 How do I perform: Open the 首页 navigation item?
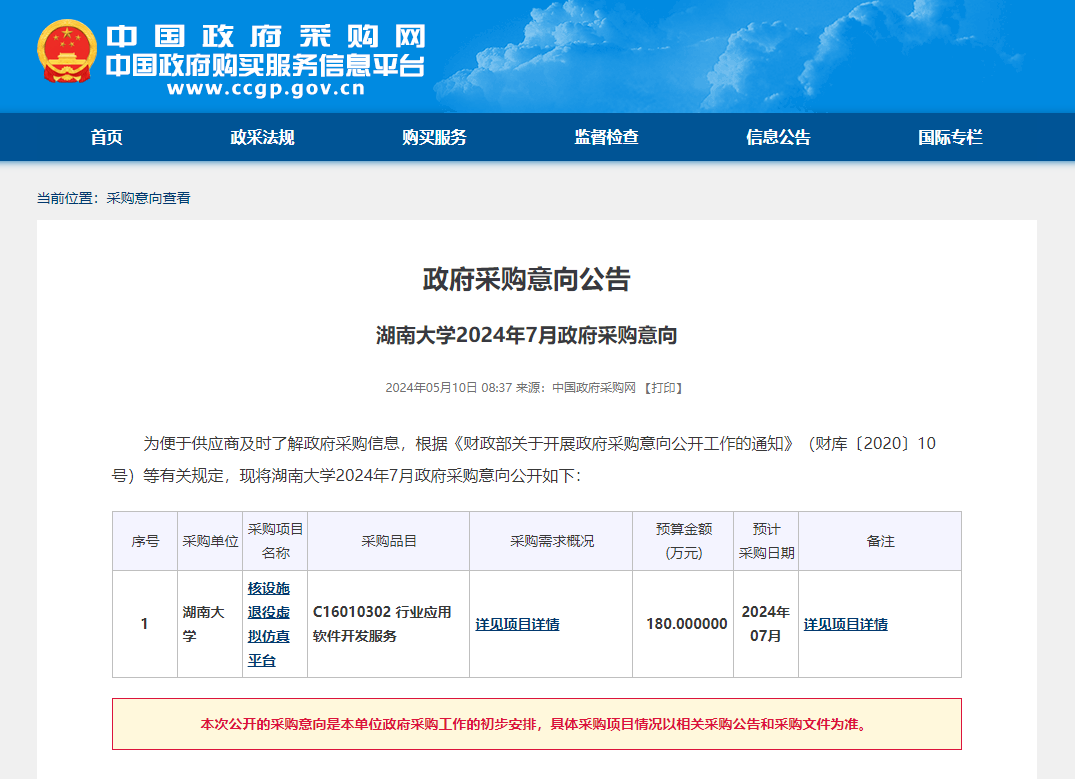[x=106, y=137]
